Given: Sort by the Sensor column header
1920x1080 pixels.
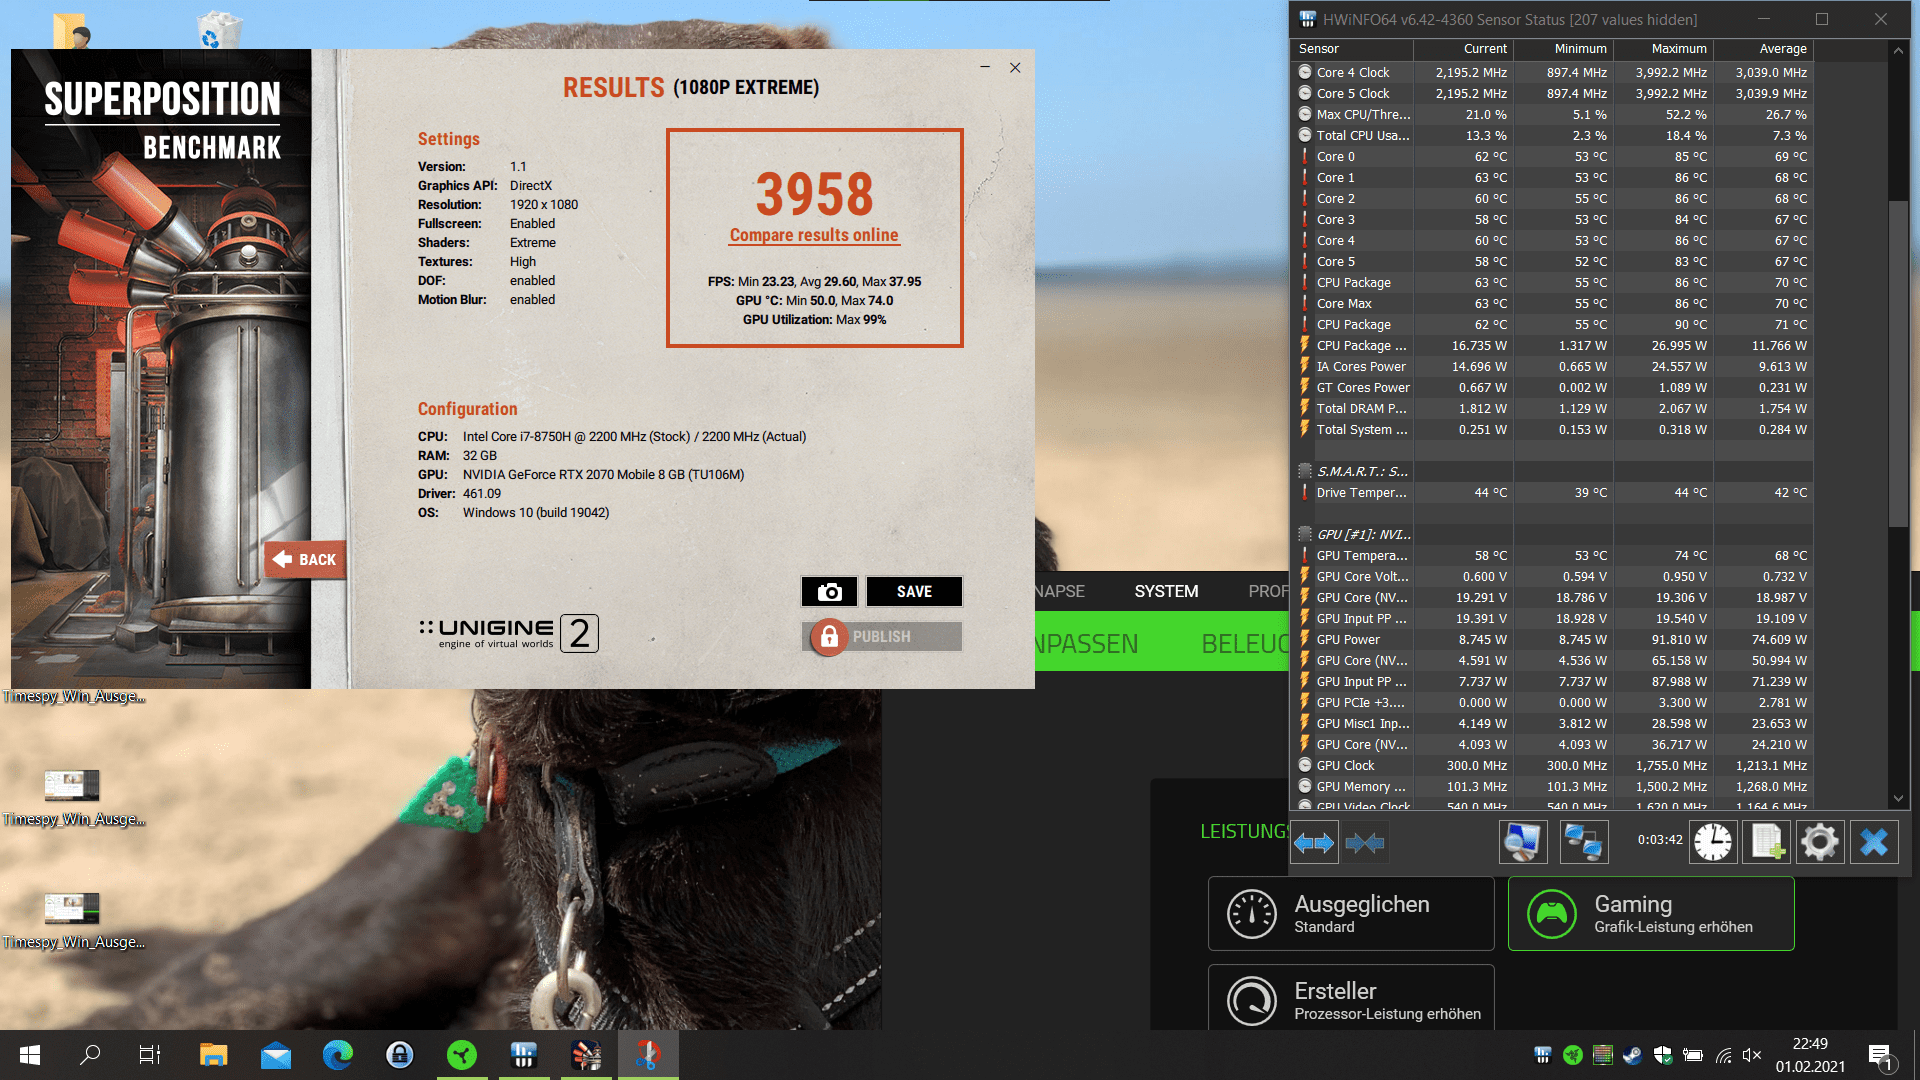Looking at the screenshot, I should pyautogui.click(x=1352, y=49).
